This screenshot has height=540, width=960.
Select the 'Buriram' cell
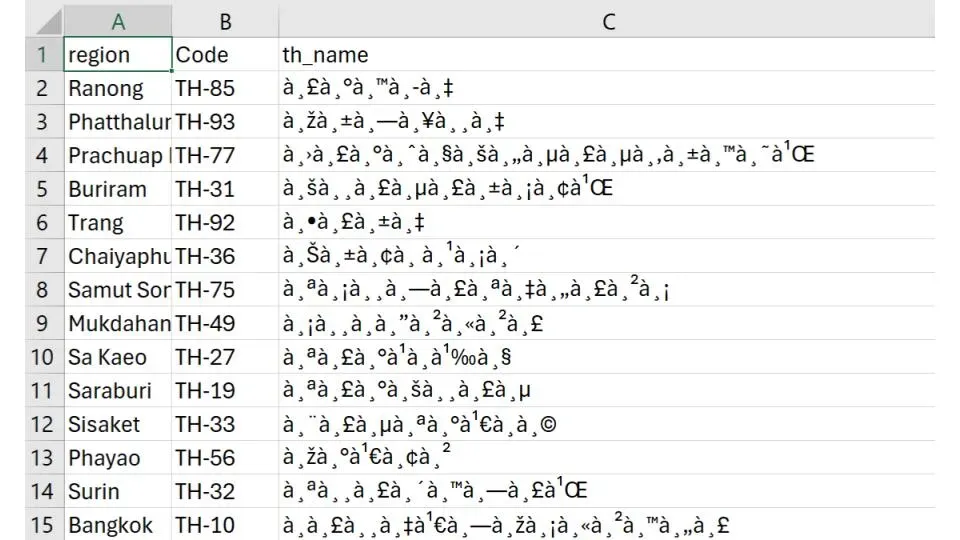tap(118, 189)
